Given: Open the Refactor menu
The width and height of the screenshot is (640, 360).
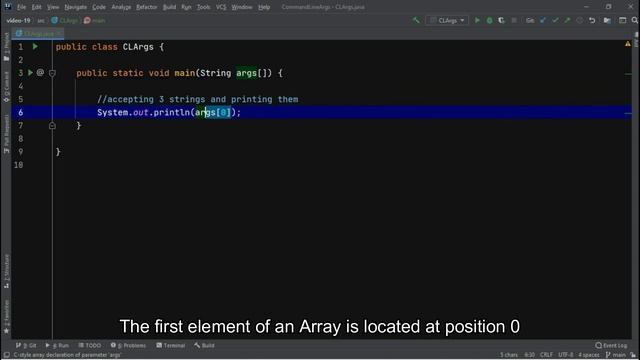Looking at the screenshot, I should click(147, 7).
